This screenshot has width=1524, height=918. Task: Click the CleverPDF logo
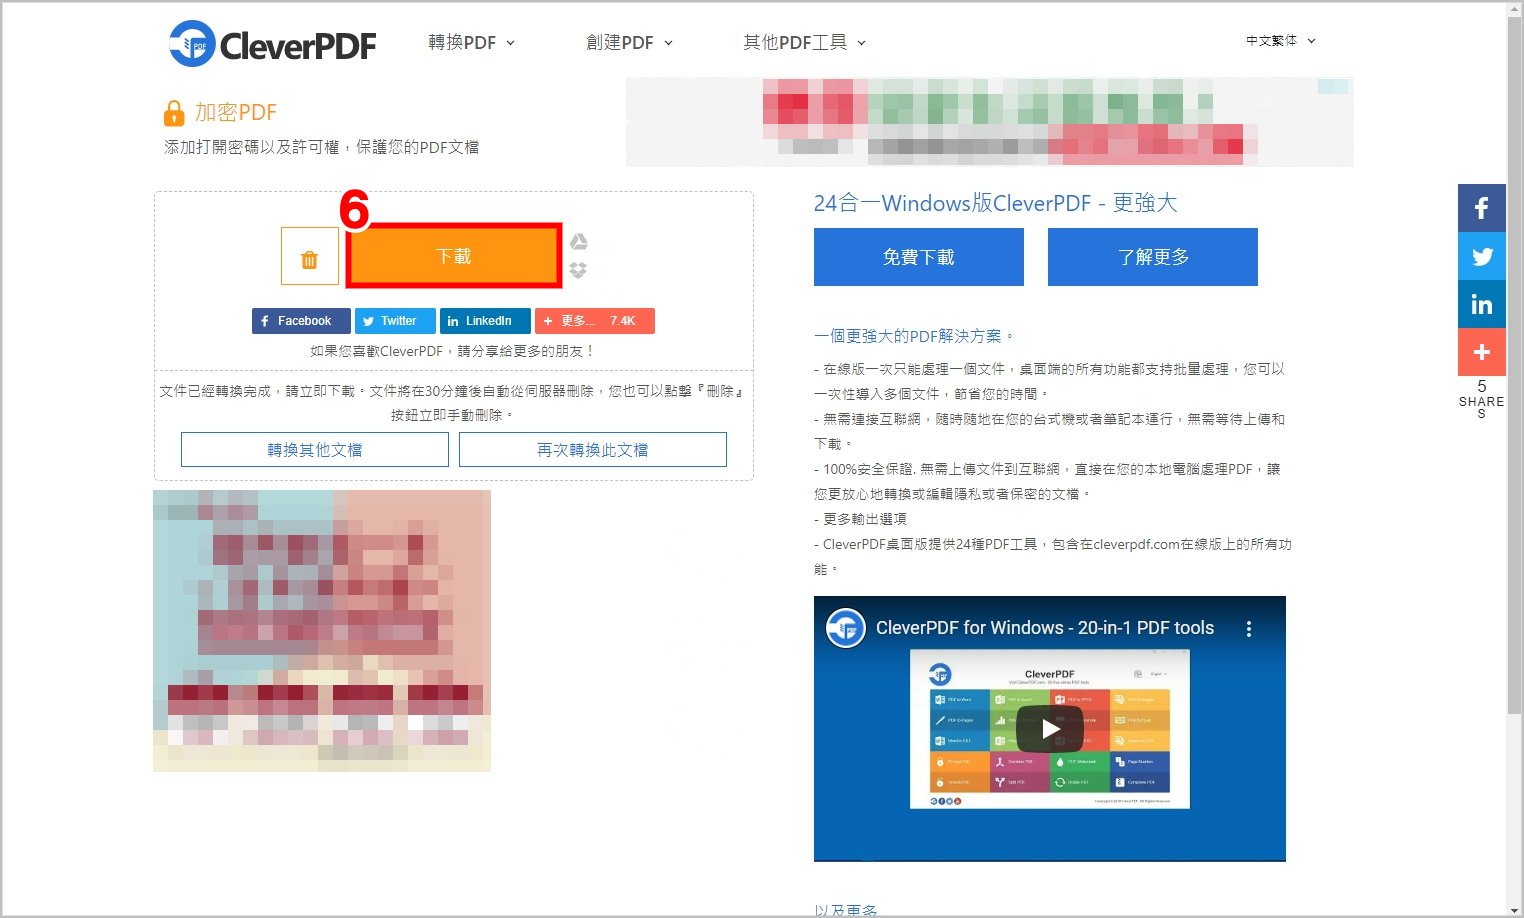pos(273,44)
